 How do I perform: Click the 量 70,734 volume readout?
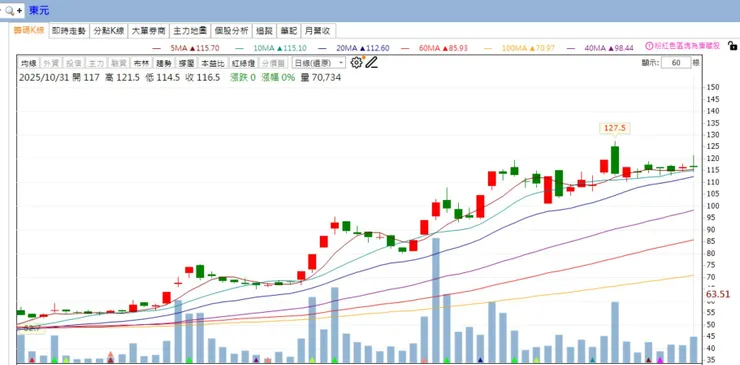point(320,78)
